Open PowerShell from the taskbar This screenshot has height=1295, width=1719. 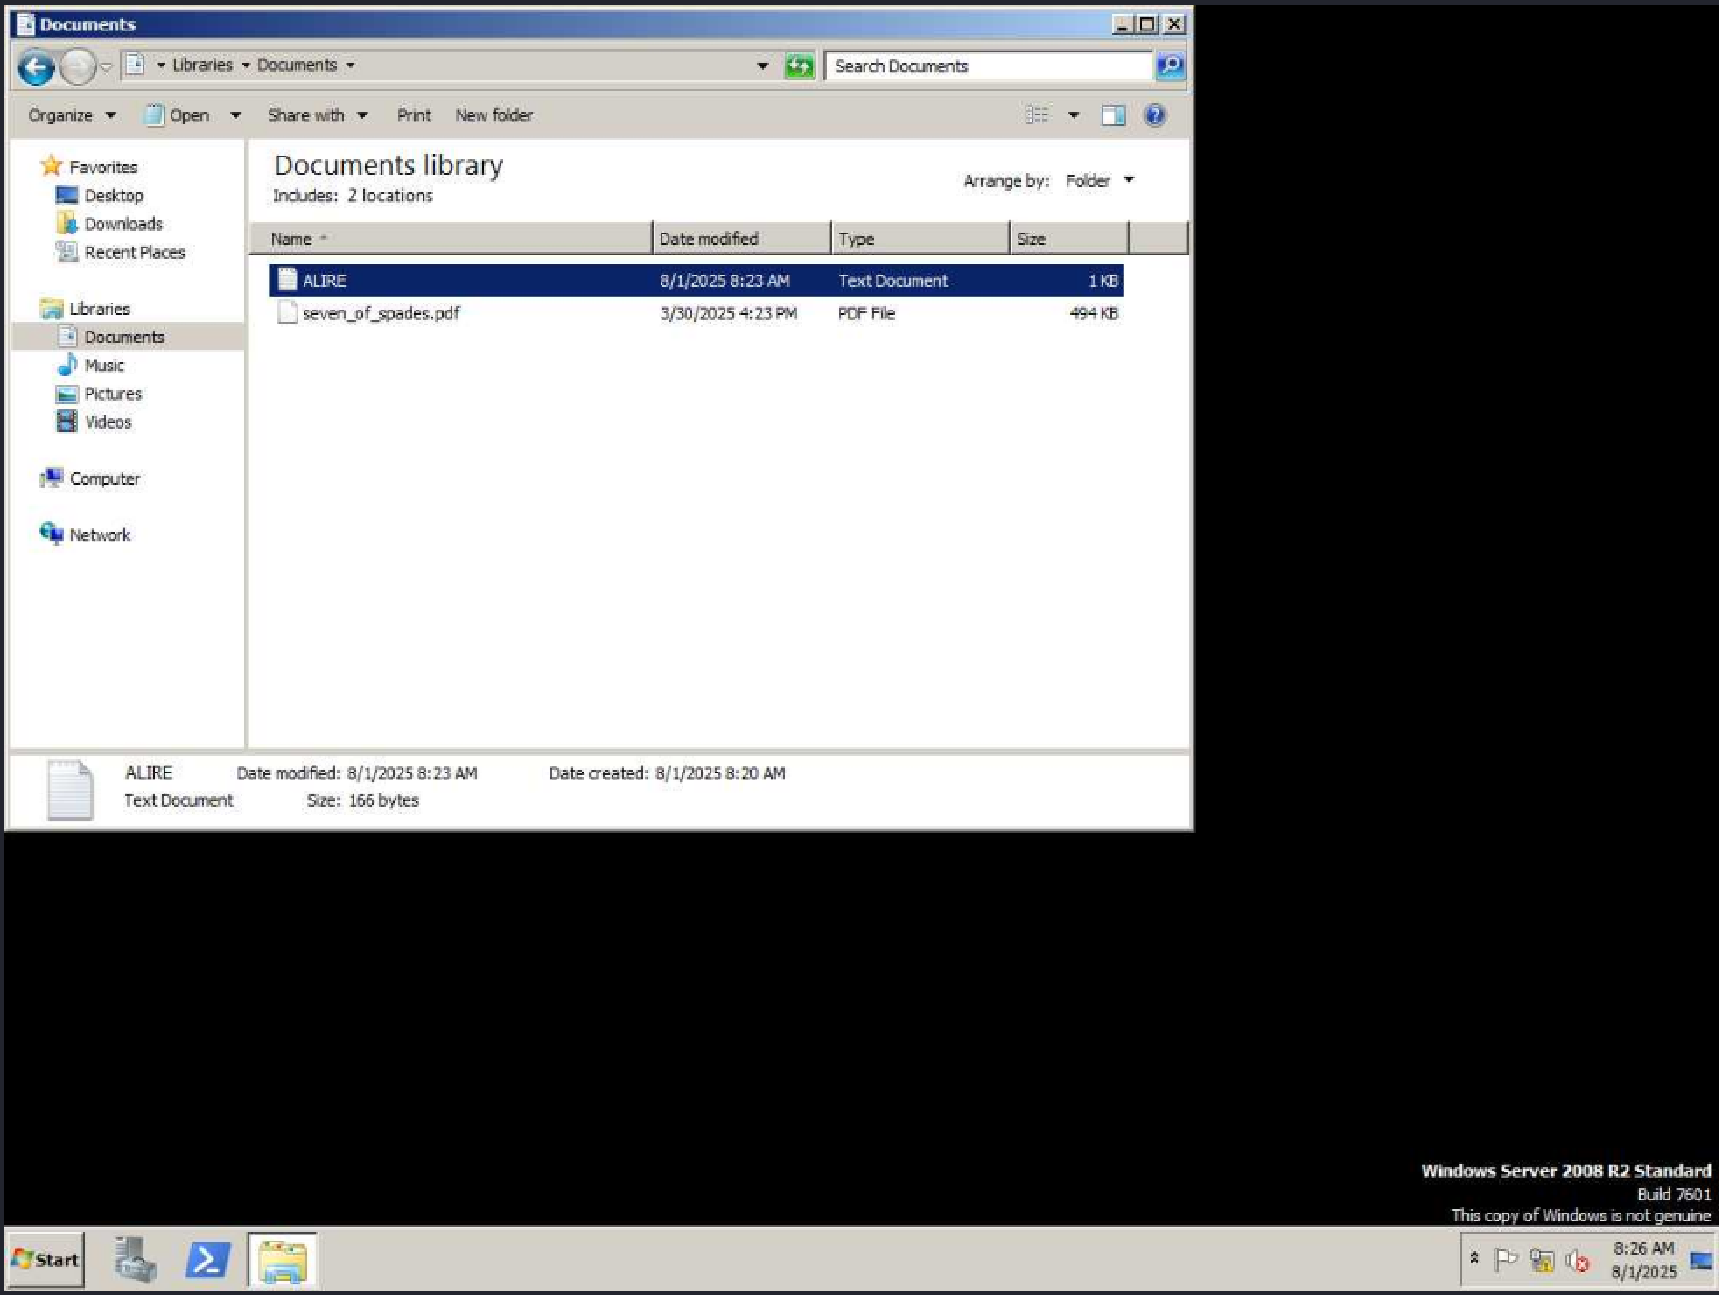pyautogui.click(x=207, y=1260)
